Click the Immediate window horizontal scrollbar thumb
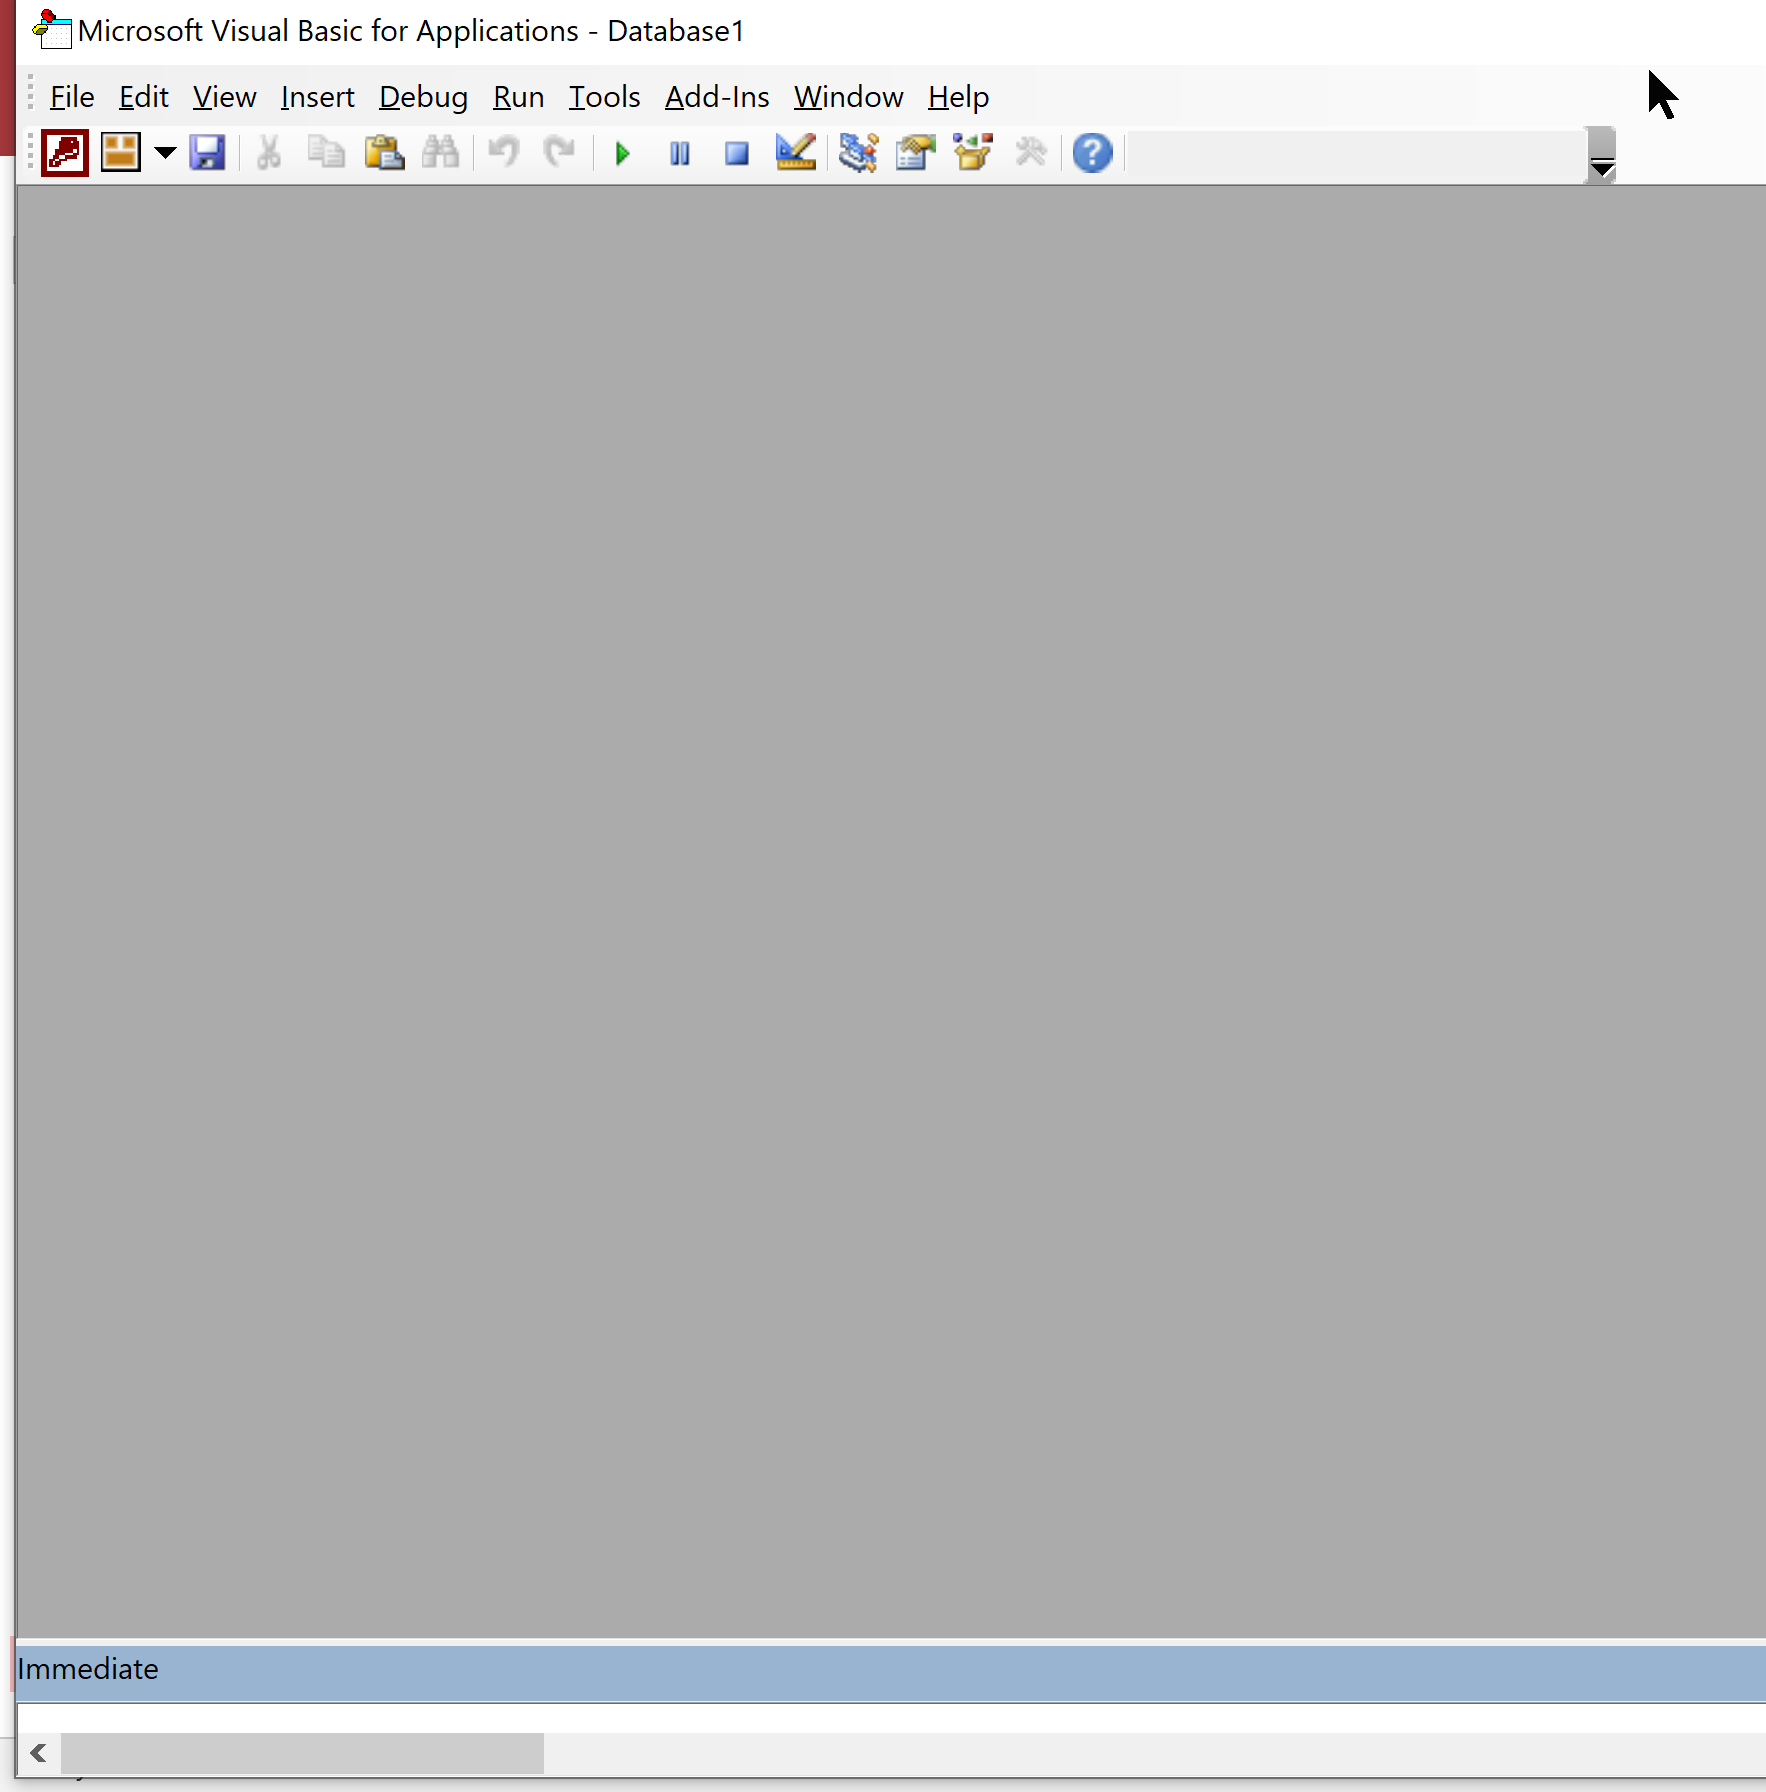Screen dimensions: 1766x1792 (302, 1753)
